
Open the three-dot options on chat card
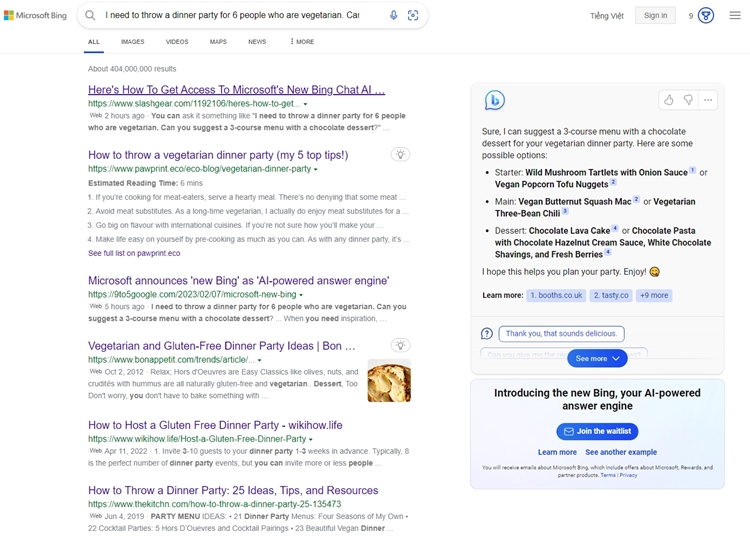click(x=708, y=100)
